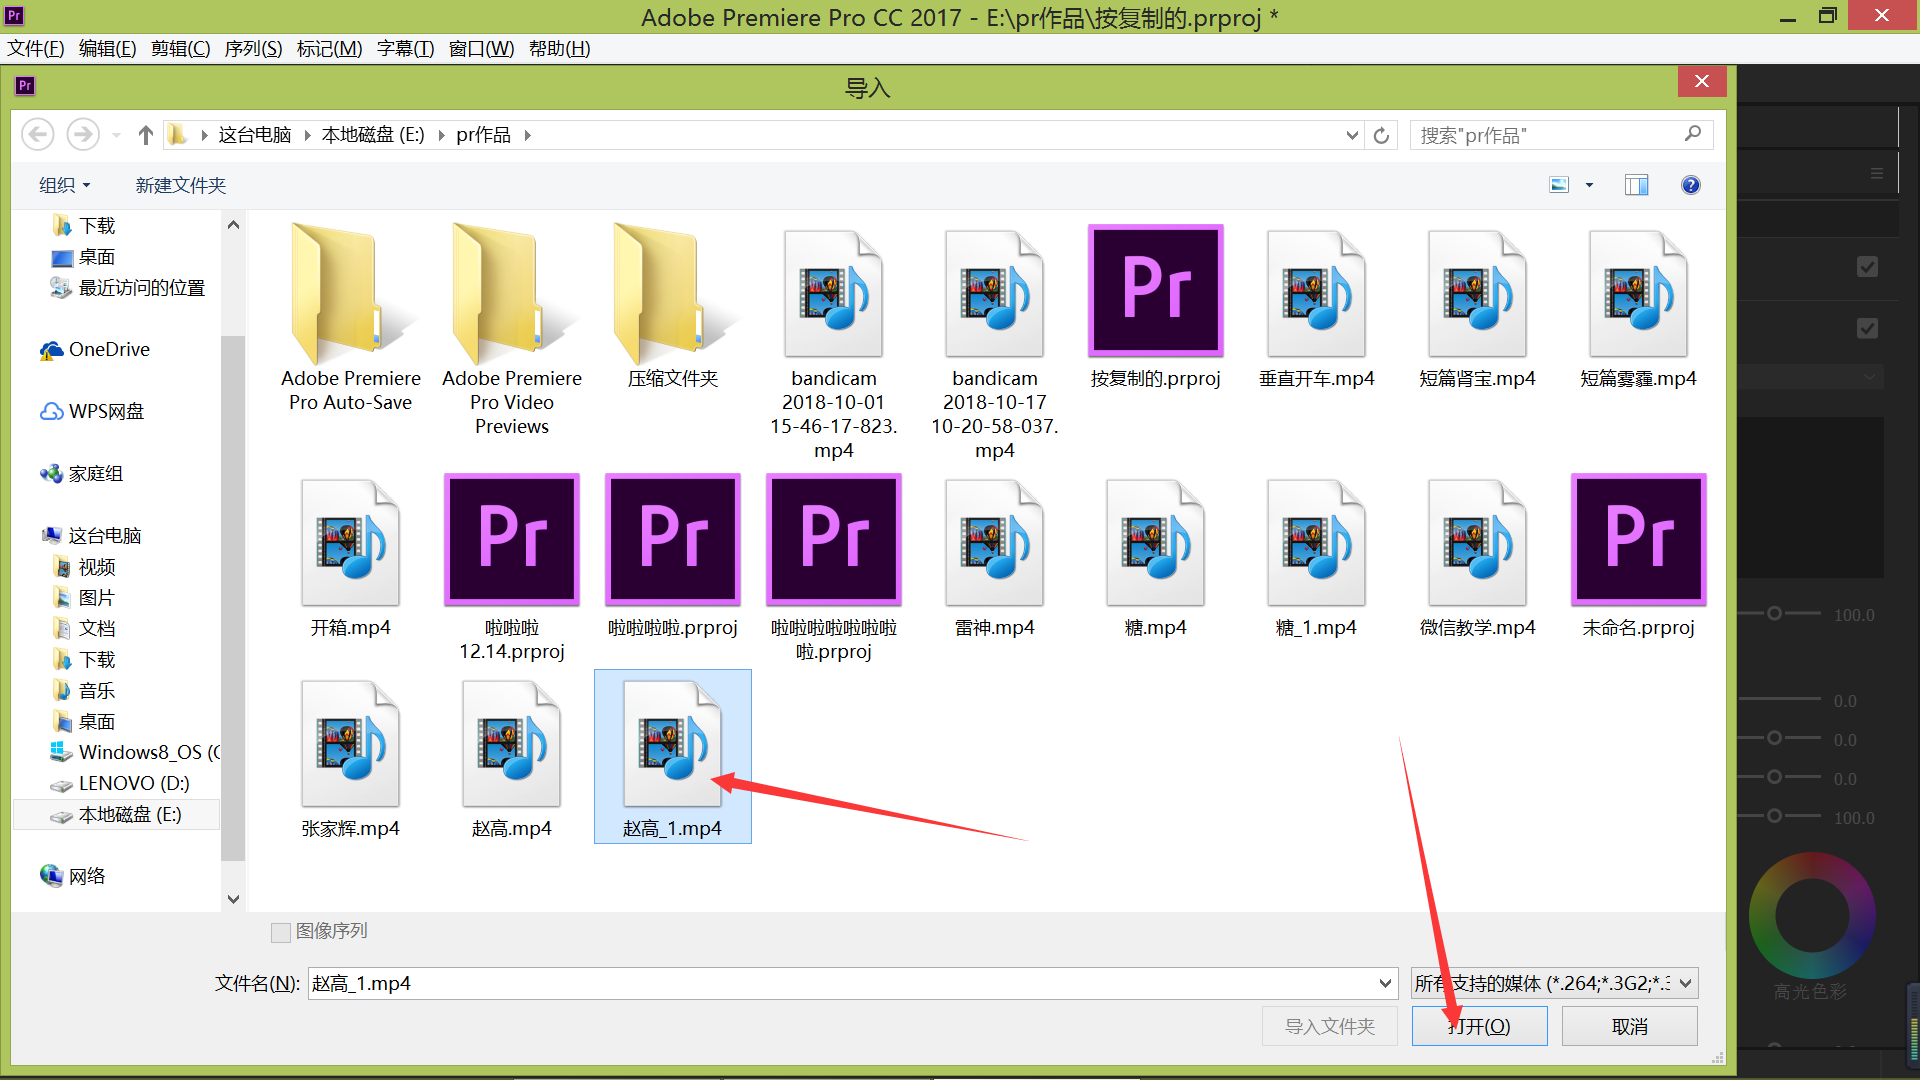Expand the address bar history dropdown
Image resolution: width=1920 pixels, height=1080 pixels.
[1352, 135]
